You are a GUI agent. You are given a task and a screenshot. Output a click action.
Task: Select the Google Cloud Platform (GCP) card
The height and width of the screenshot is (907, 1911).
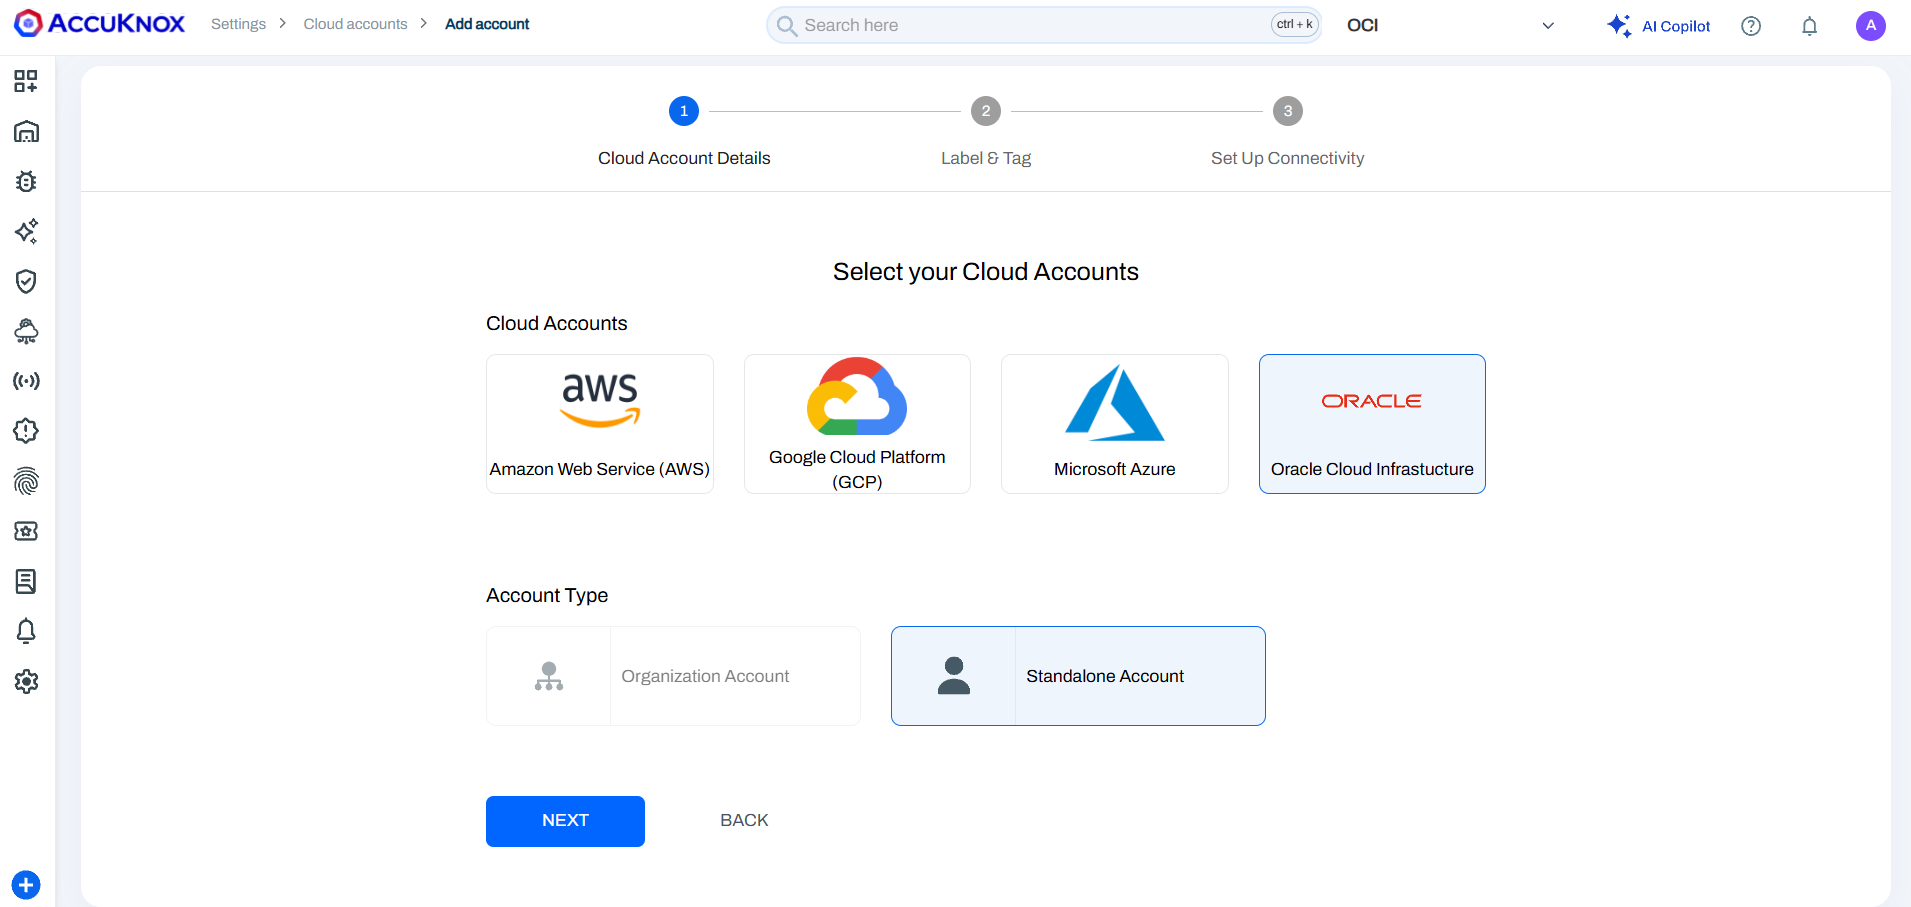tap(857, 423)
